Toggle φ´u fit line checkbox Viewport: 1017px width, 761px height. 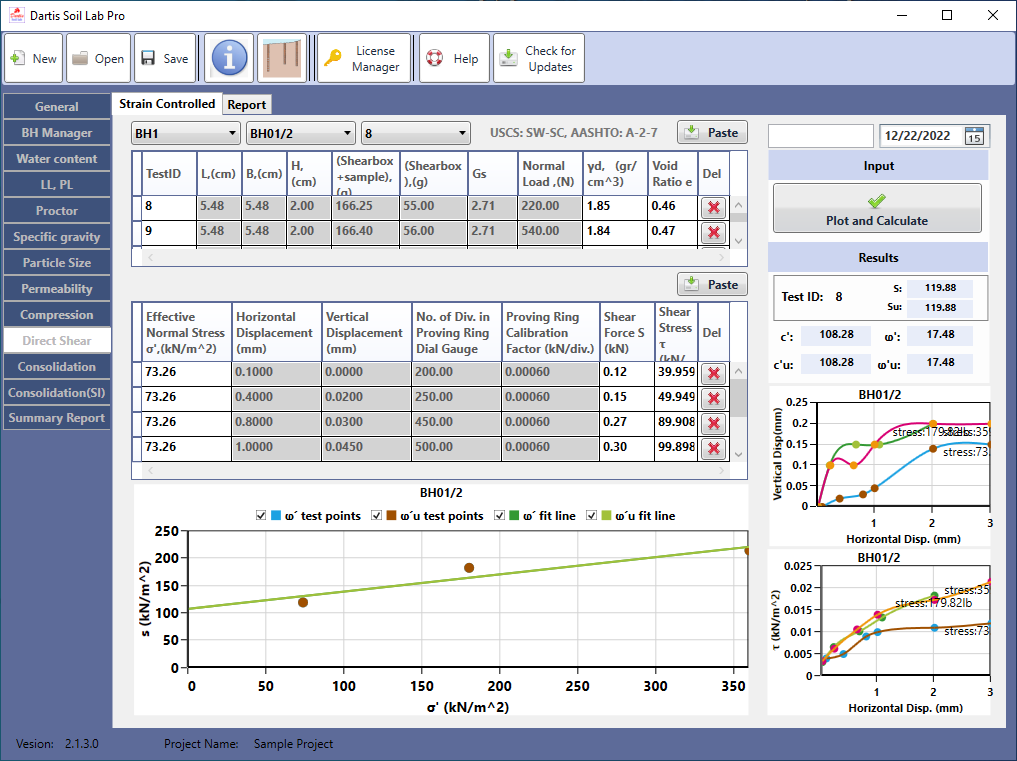[591, 515]
